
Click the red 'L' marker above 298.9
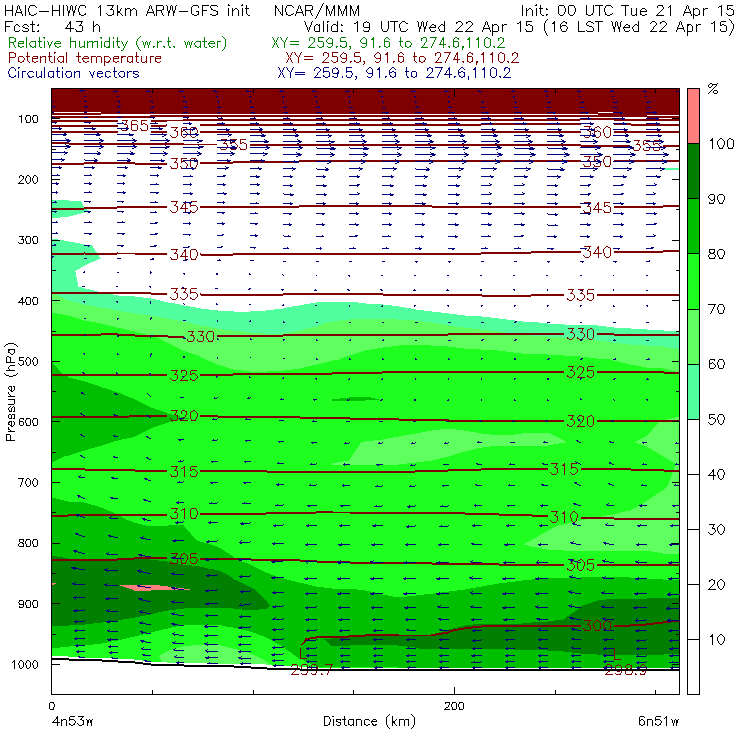pos(616,653)
